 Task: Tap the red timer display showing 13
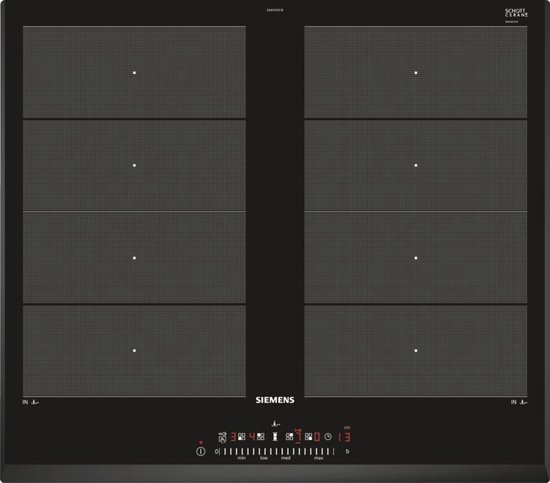(x=344, y=437)
